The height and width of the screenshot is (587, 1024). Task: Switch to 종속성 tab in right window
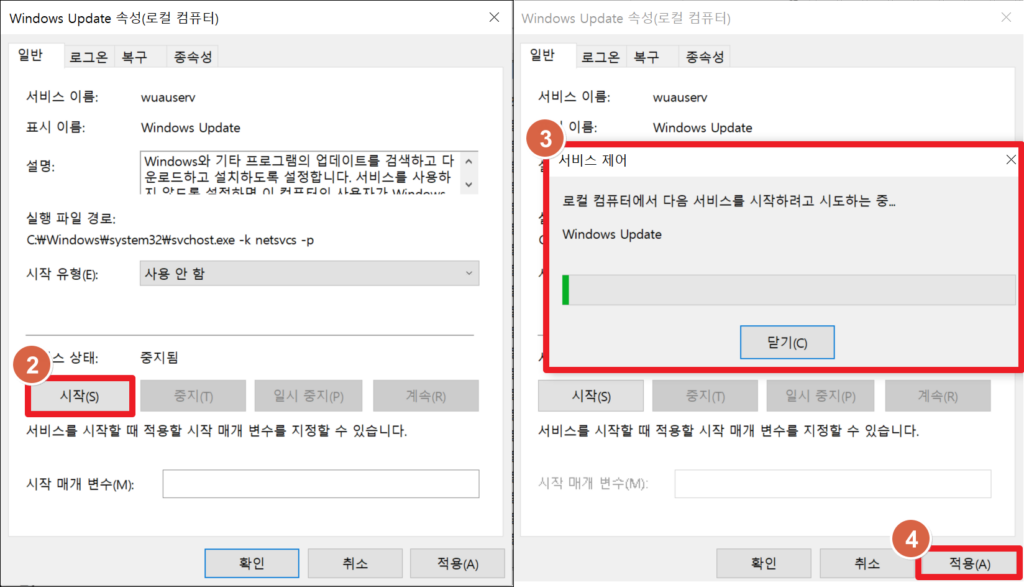pyautogui.click(x=705, y=57)
